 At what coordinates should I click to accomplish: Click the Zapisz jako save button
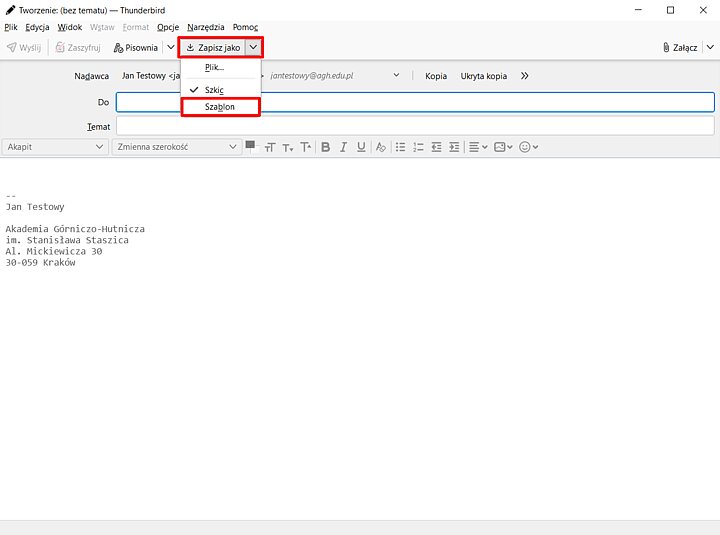tap(214, 48)
